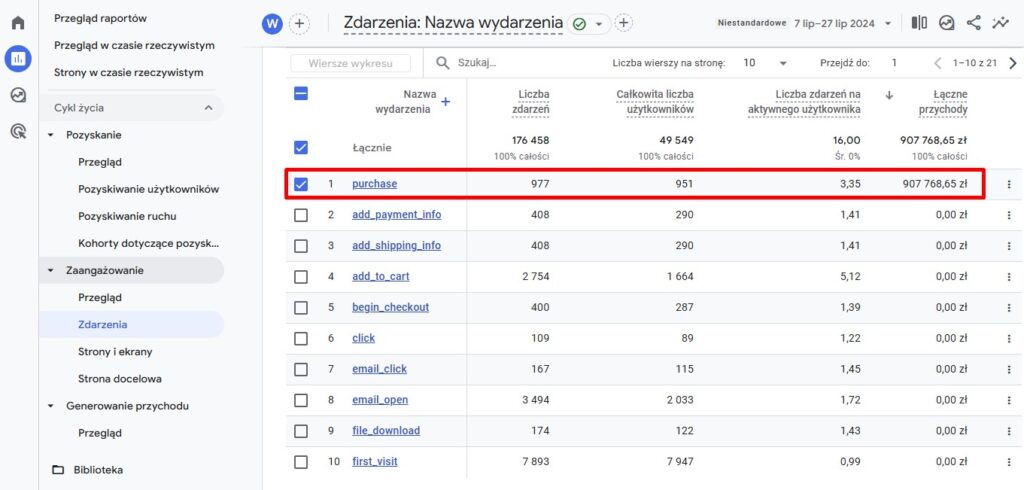The image size is (1024, 490).
Task: Open the three-dot menu for begin_checkout row
Action: tap(1009, 307)
